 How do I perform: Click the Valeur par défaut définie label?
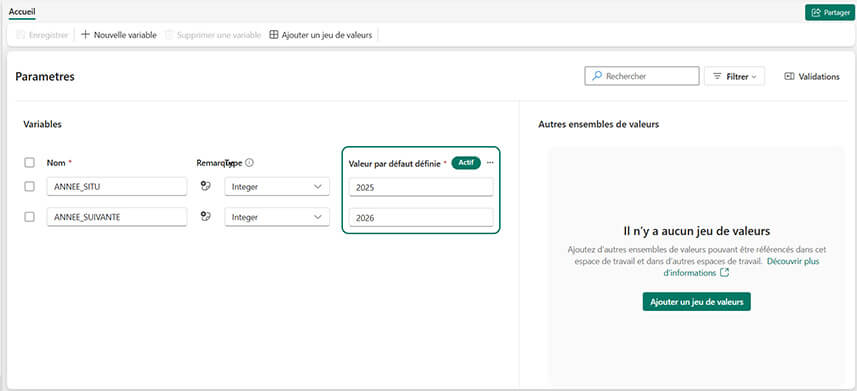pyautogui.click(x=395, y=163)
